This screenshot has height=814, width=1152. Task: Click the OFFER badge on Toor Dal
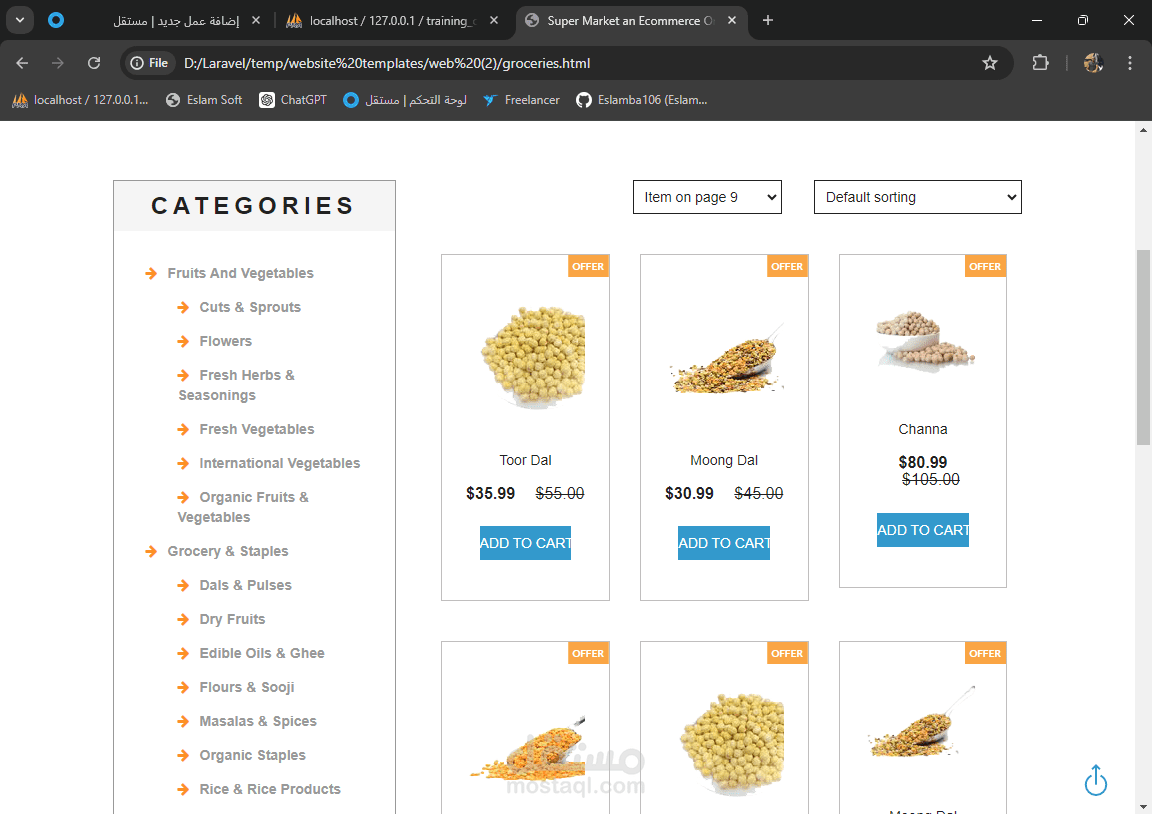588,266
